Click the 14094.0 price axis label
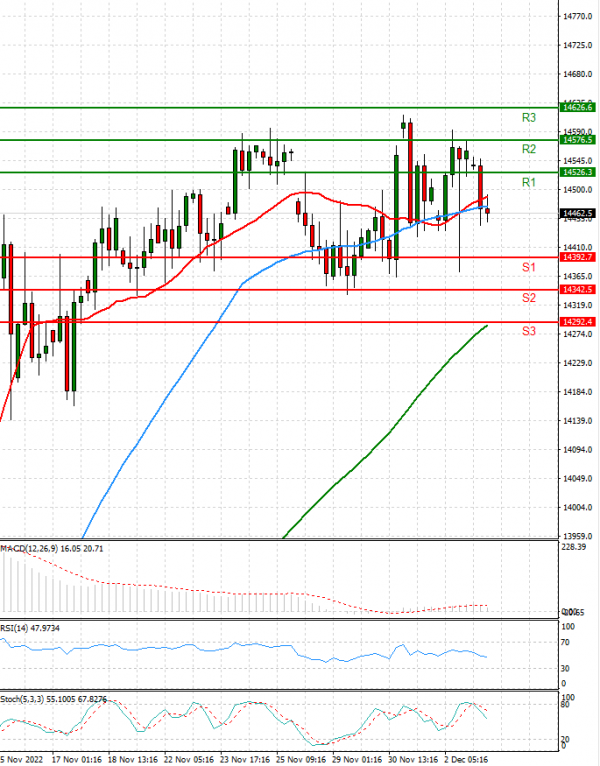This screenshot has width=600, height=766. (x=578, y=449)
